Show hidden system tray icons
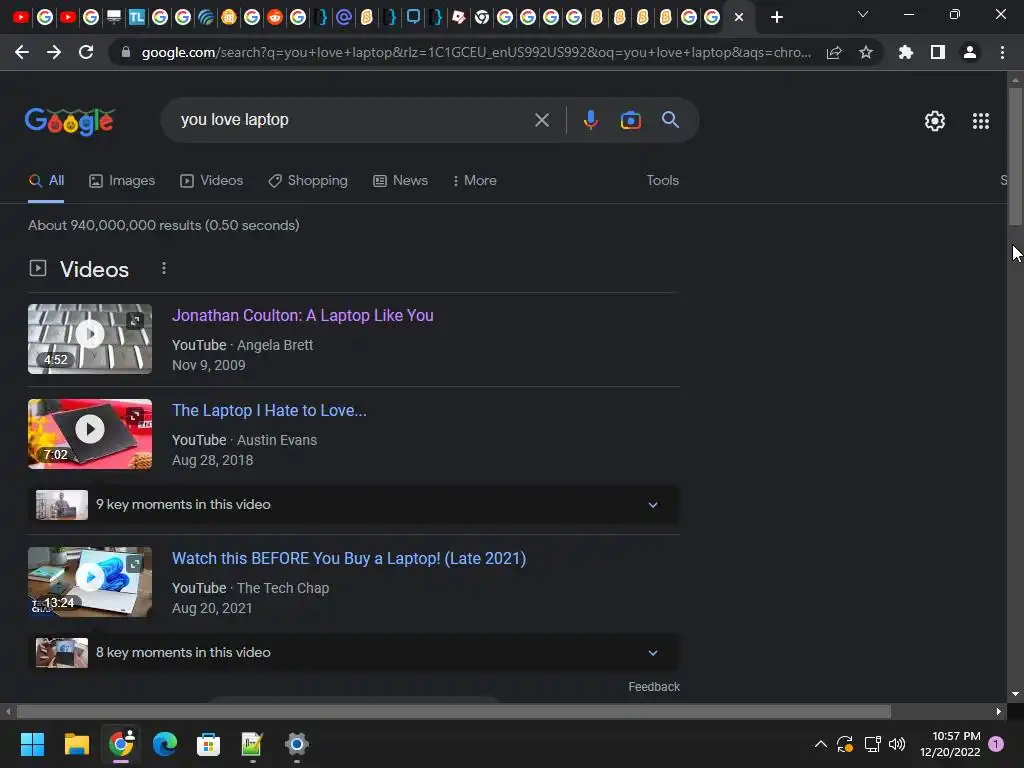 click(820, 744)
